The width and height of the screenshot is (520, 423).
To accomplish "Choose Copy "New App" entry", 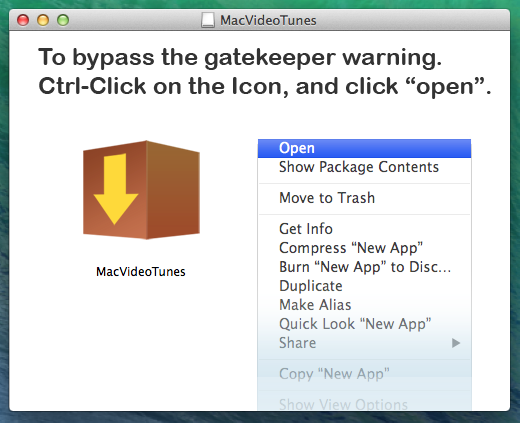I will pos(364,374).
